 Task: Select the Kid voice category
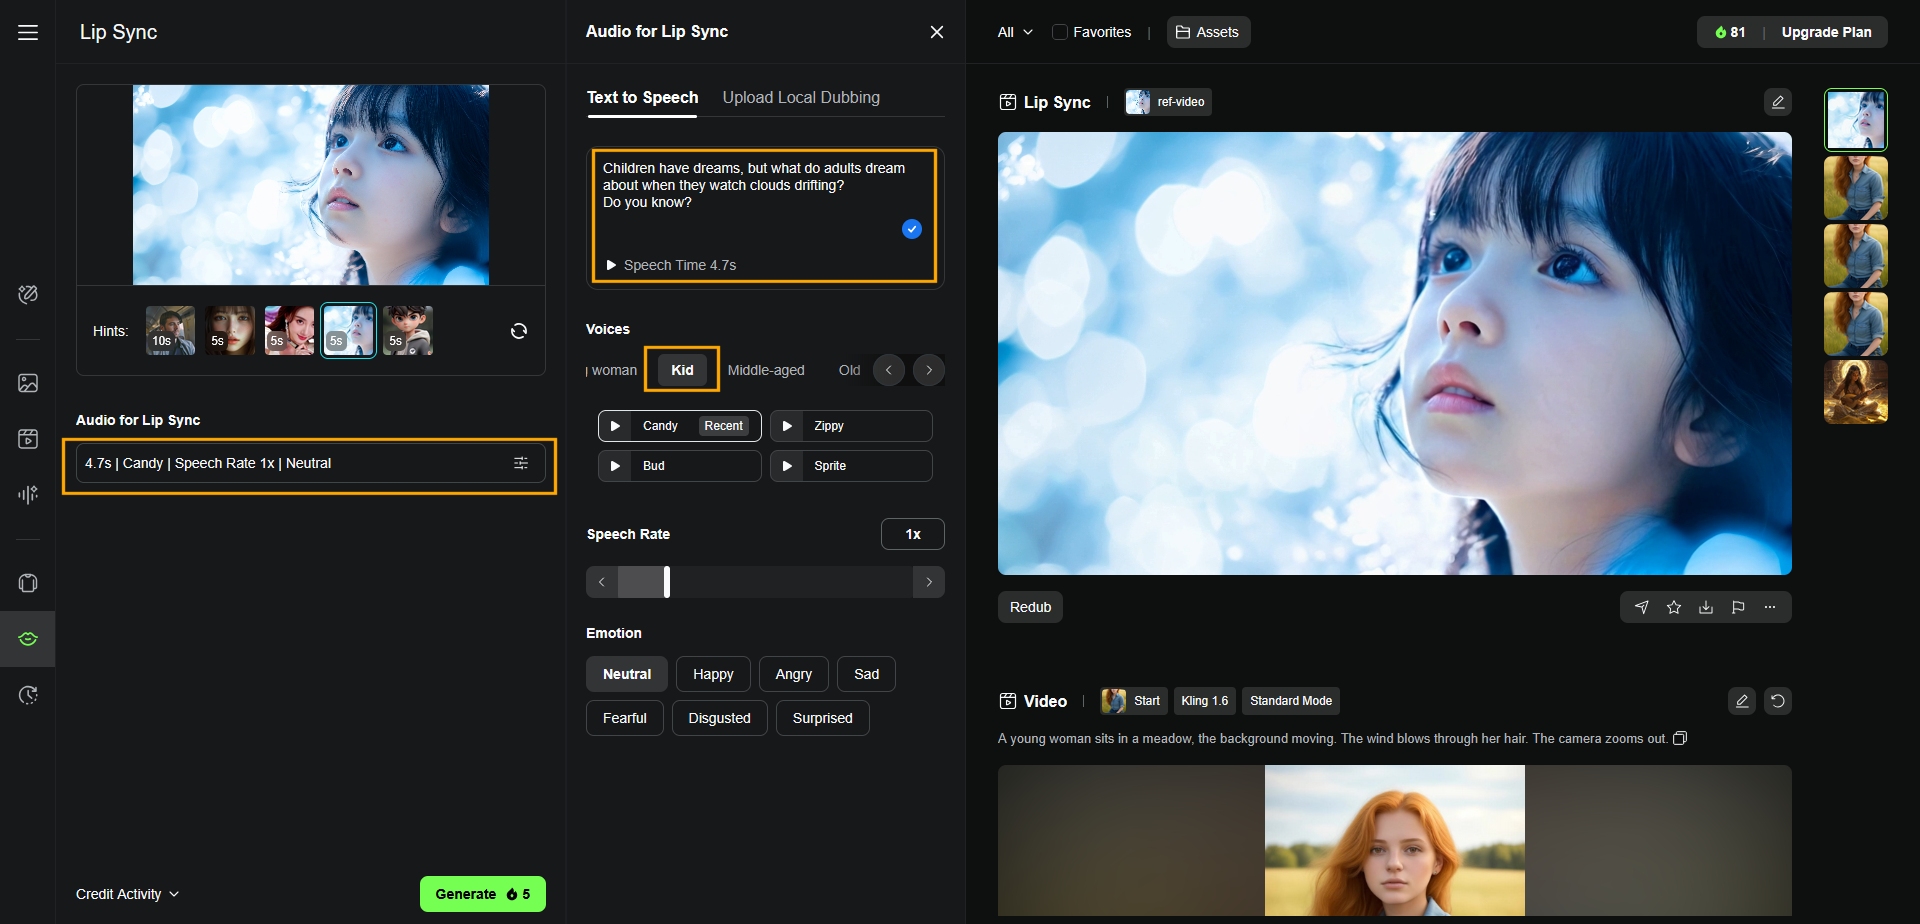coord(682,370)
